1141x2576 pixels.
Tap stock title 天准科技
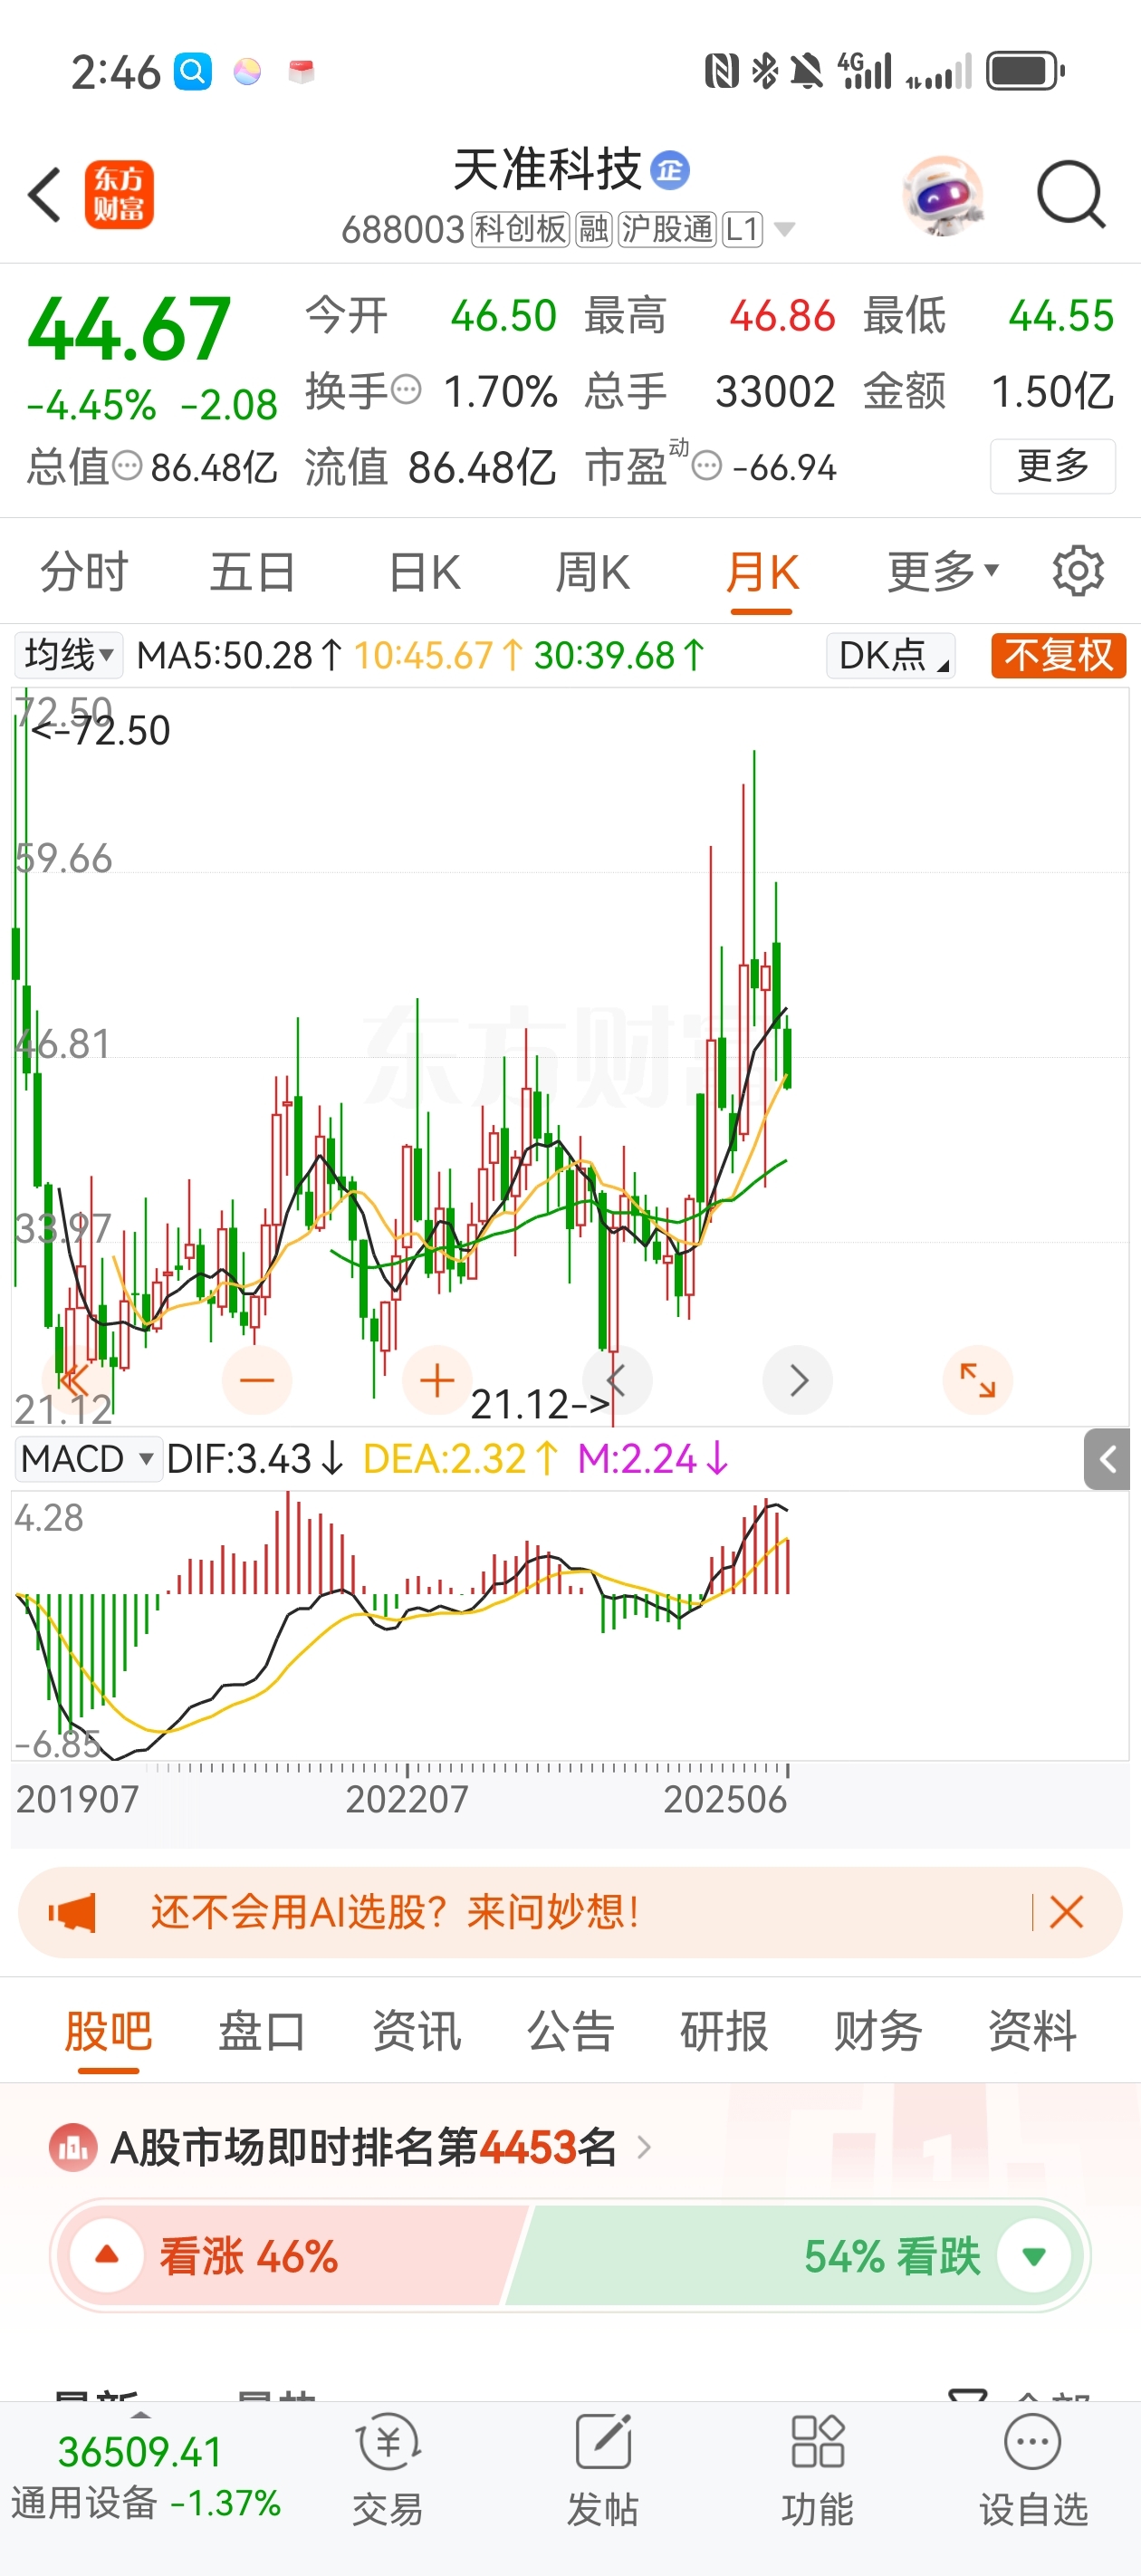point(547,170)
